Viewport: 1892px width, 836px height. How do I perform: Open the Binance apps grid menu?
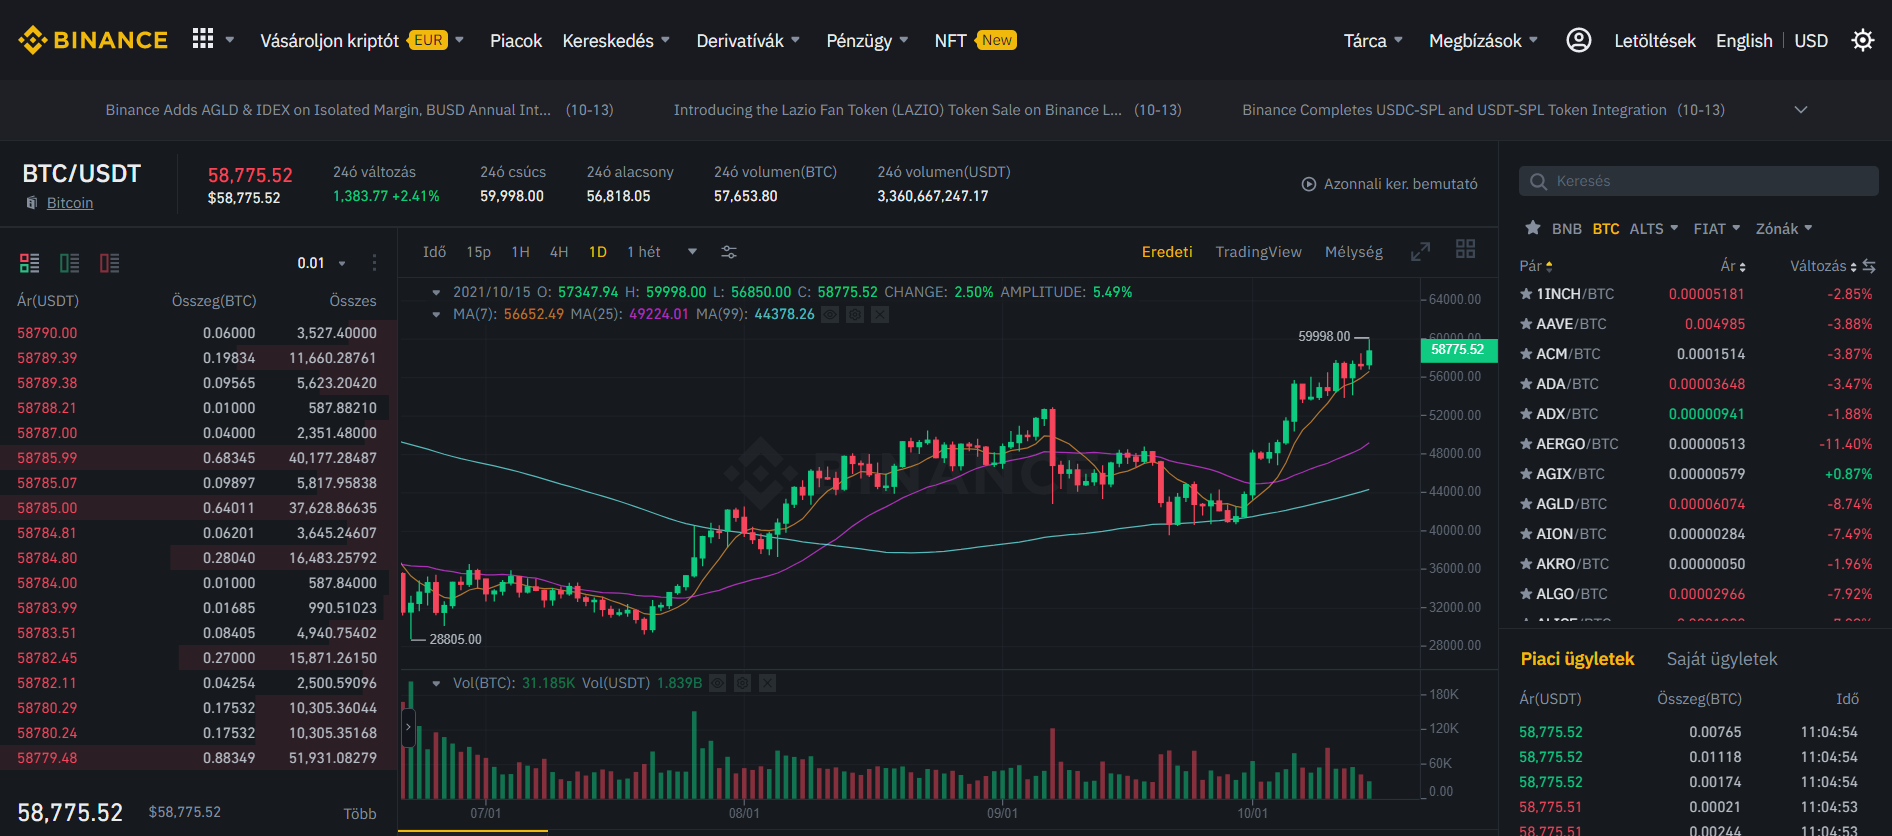coord(203,39)
